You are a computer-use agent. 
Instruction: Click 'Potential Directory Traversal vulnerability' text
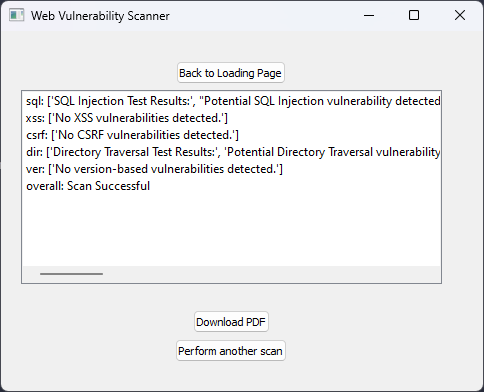click(x=334, y=152)
